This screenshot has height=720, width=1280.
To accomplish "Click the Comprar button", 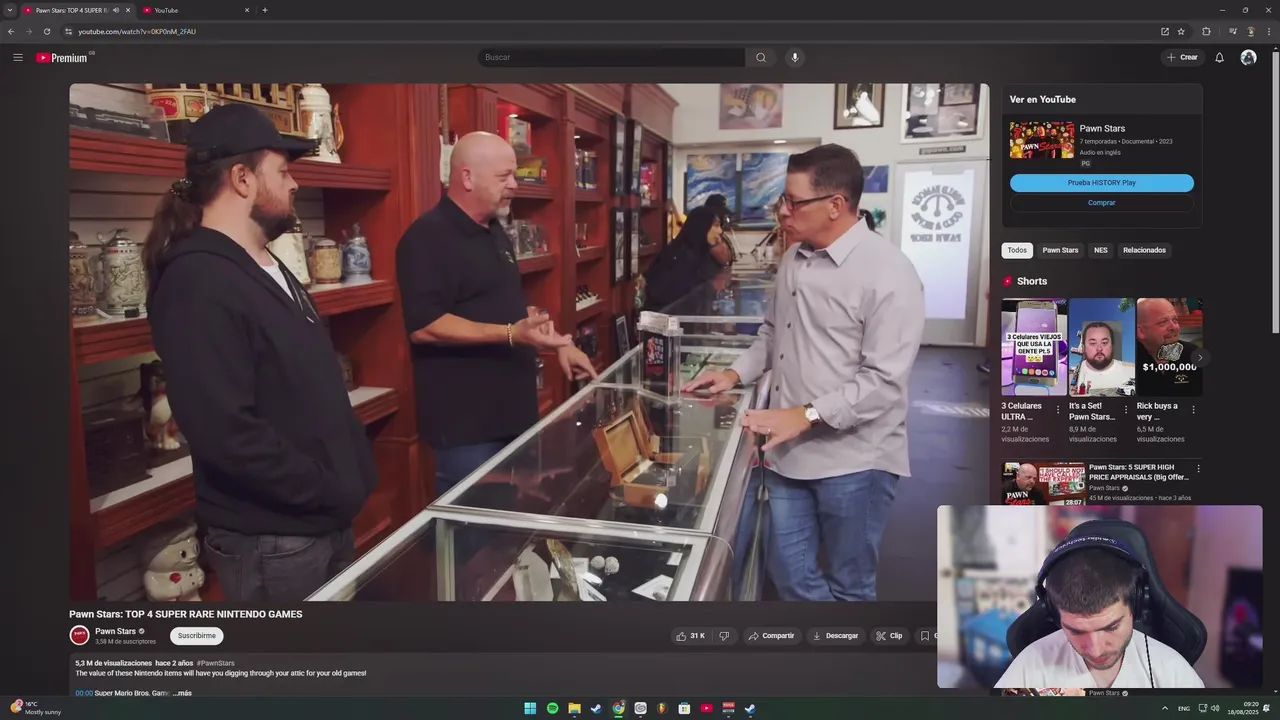I will [1102, 203].
